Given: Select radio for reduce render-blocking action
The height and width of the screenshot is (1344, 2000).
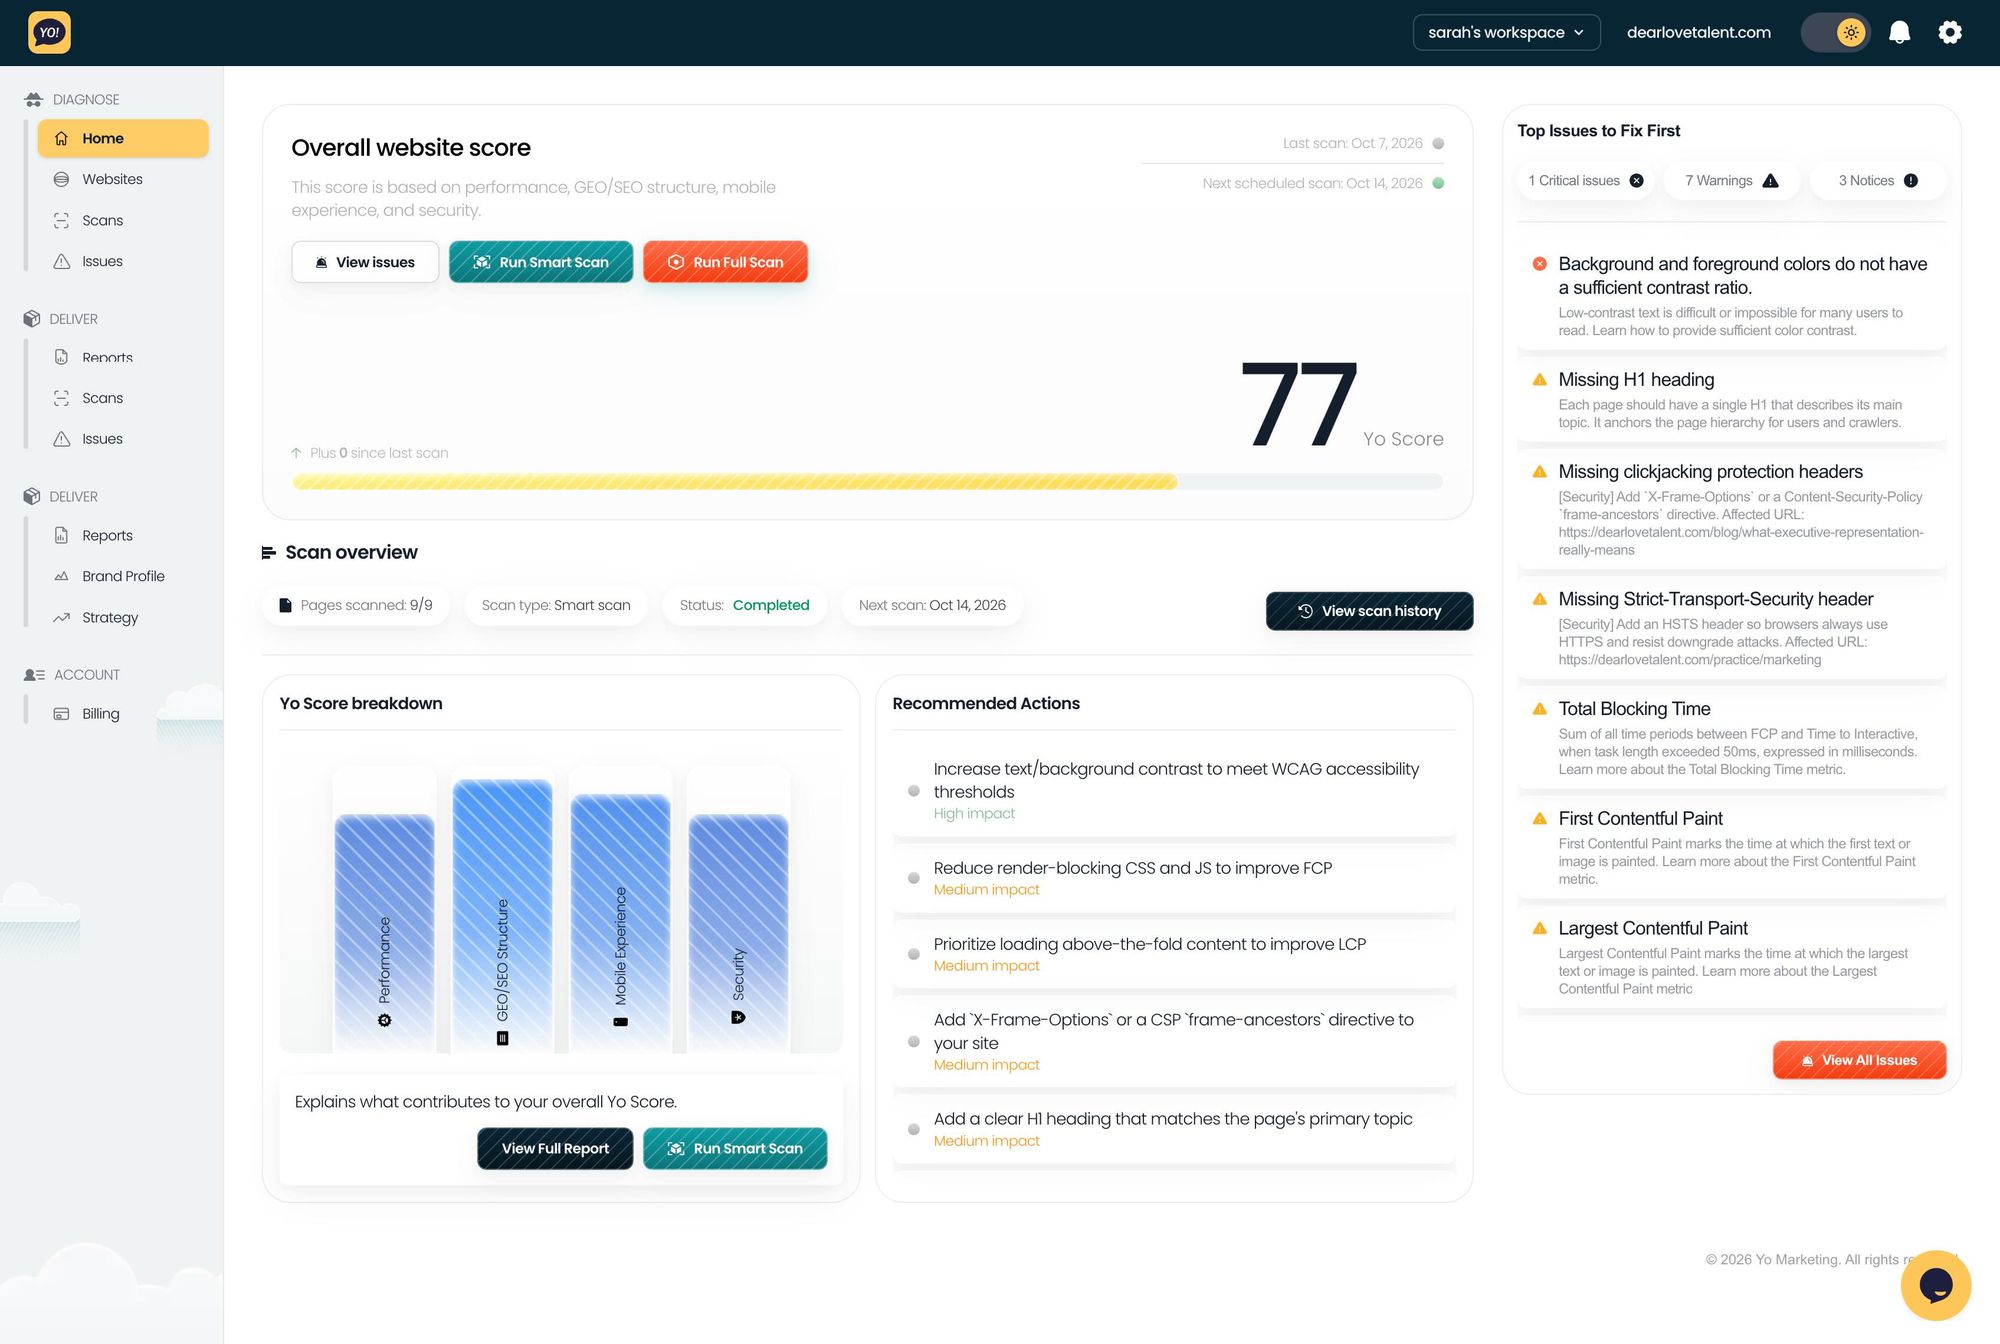Looking at the screenshot, I should tap(913, 878).
